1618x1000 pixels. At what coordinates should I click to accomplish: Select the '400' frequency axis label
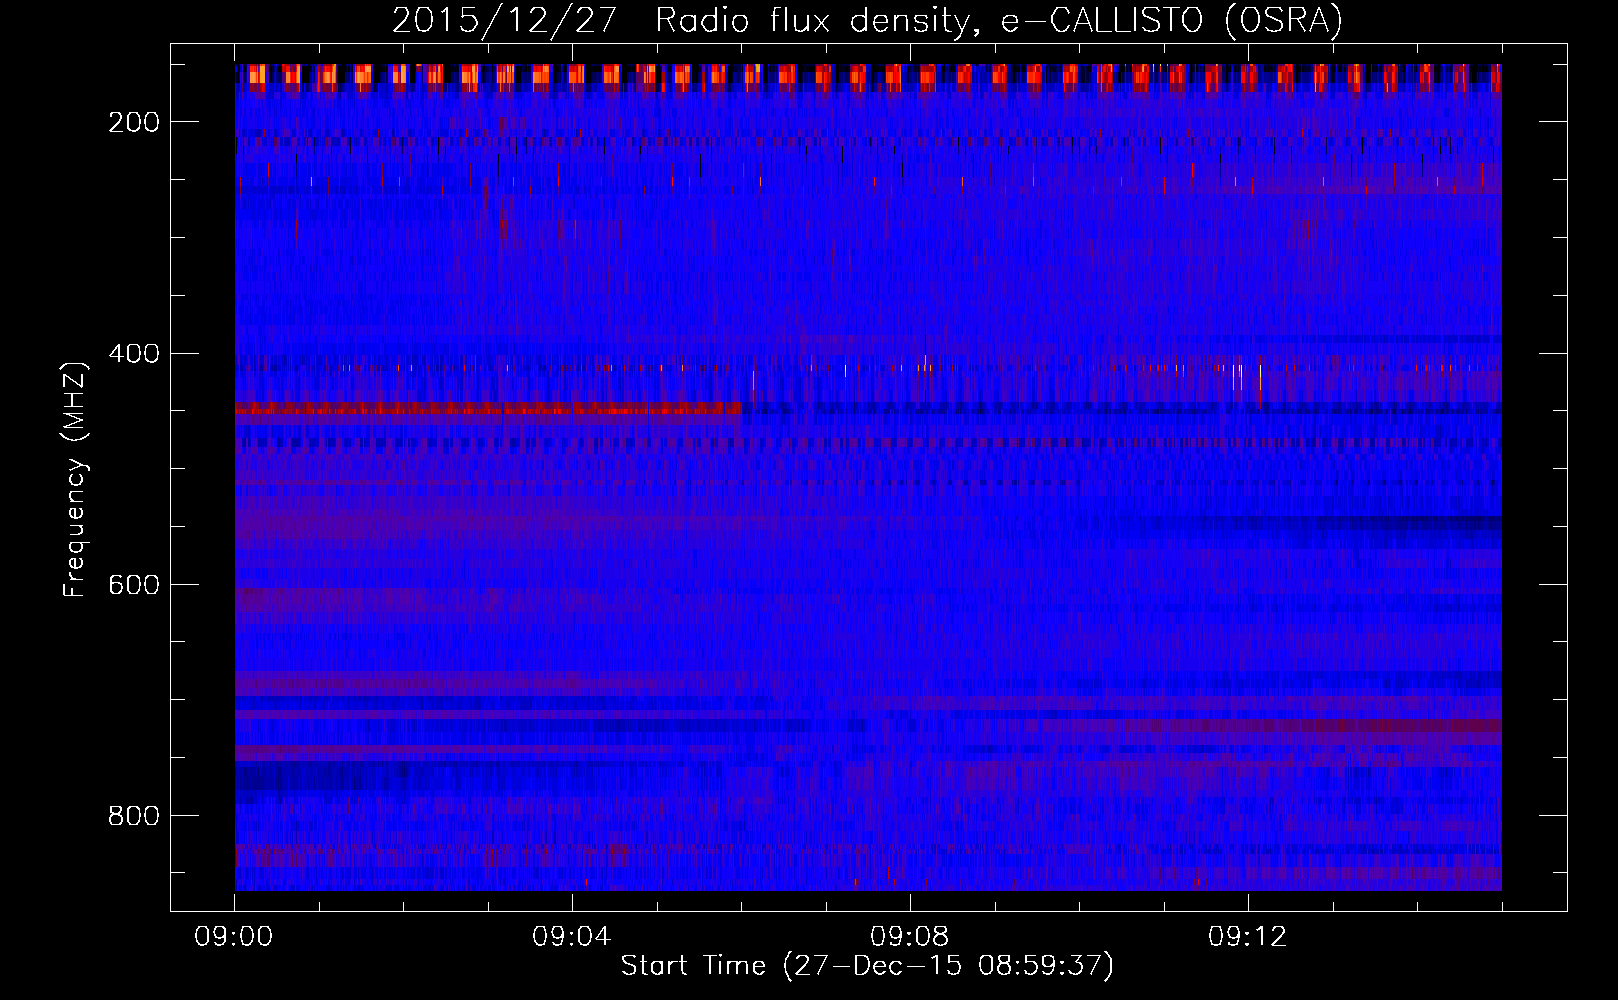click(x=133, y=354)
